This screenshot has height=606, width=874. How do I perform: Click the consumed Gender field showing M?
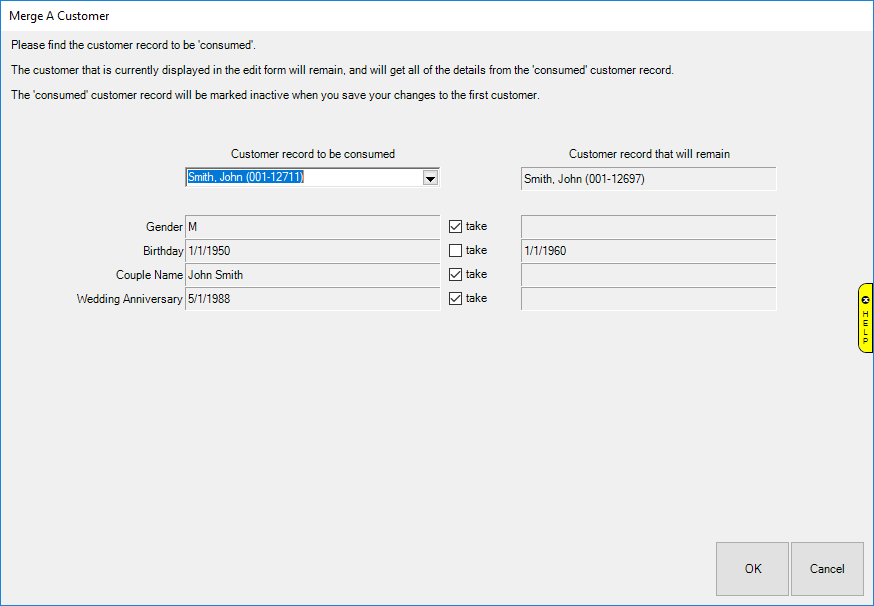[312, 227]
